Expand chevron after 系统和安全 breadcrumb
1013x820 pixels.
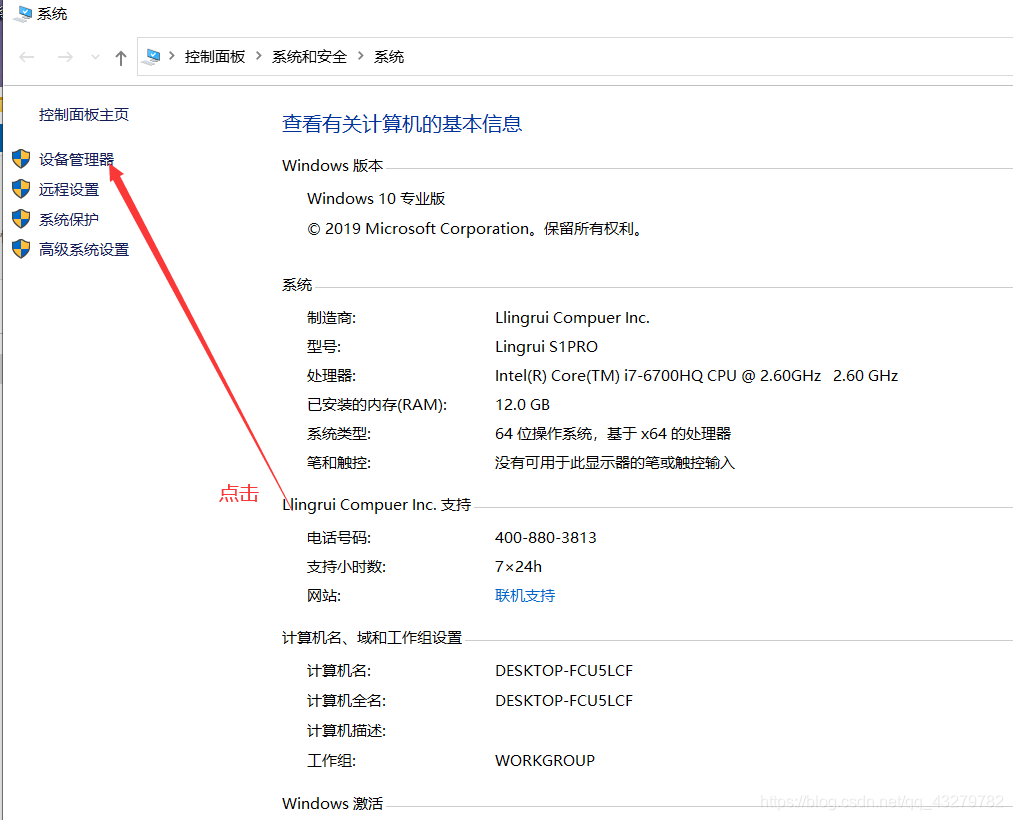(x=360, y=56)
